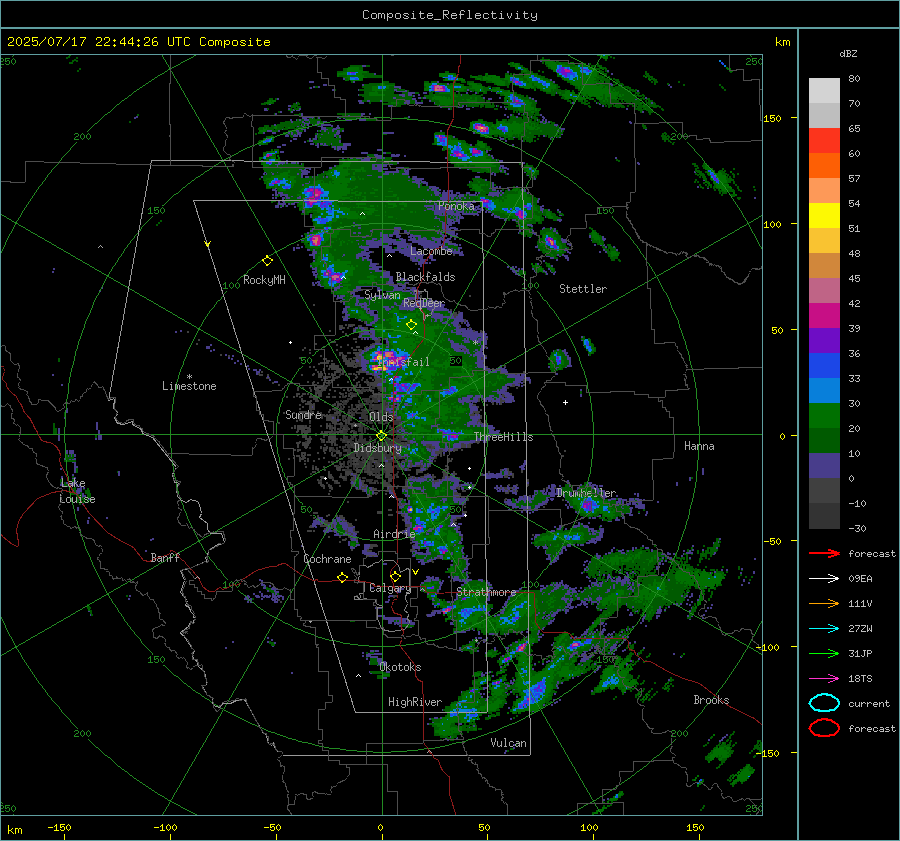Click the Airdrie label

pyautogui.click(x=394, y=534)
